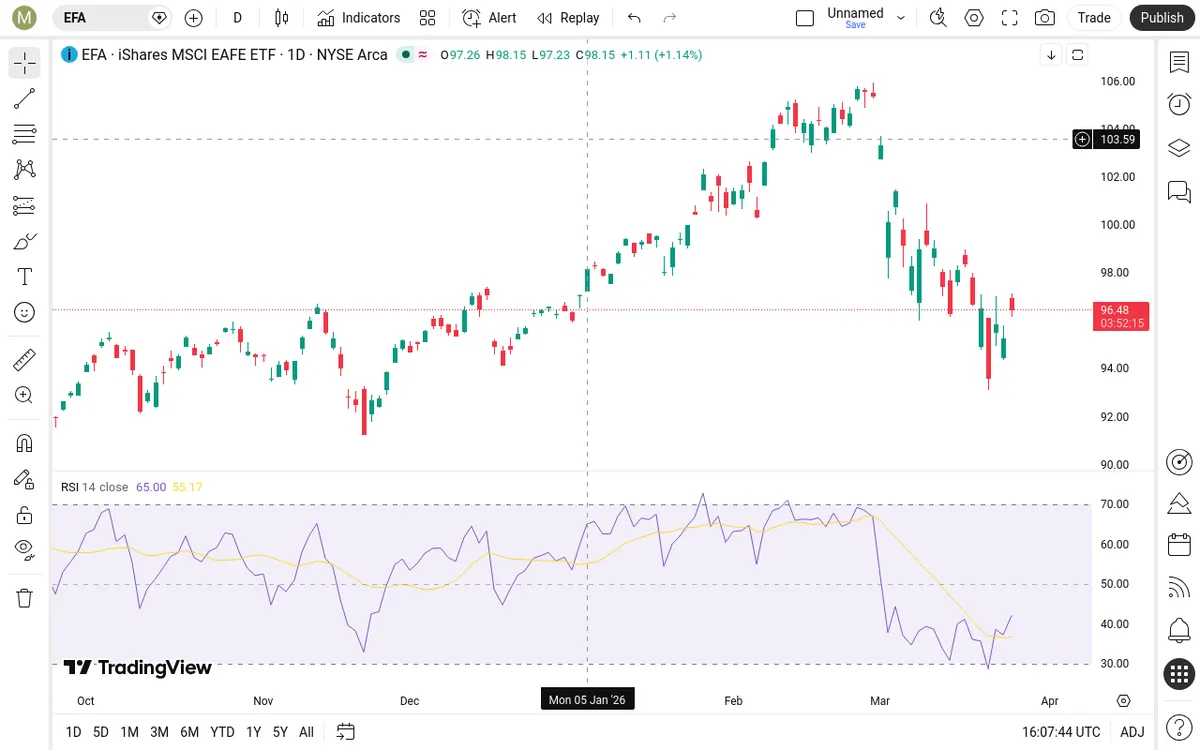Open the notifications bell
The width and height of the screenshot is (1200, 750).
pyautogui.click(x=1179, y=631)
